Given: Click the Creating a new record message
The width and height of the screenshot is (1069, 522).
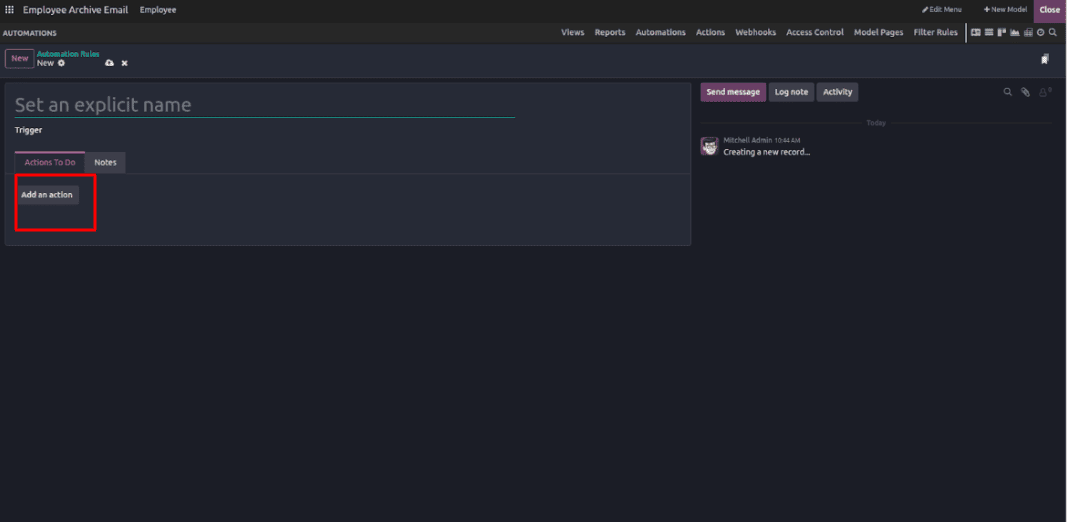Looking at the screenshot, I should 766,152.
